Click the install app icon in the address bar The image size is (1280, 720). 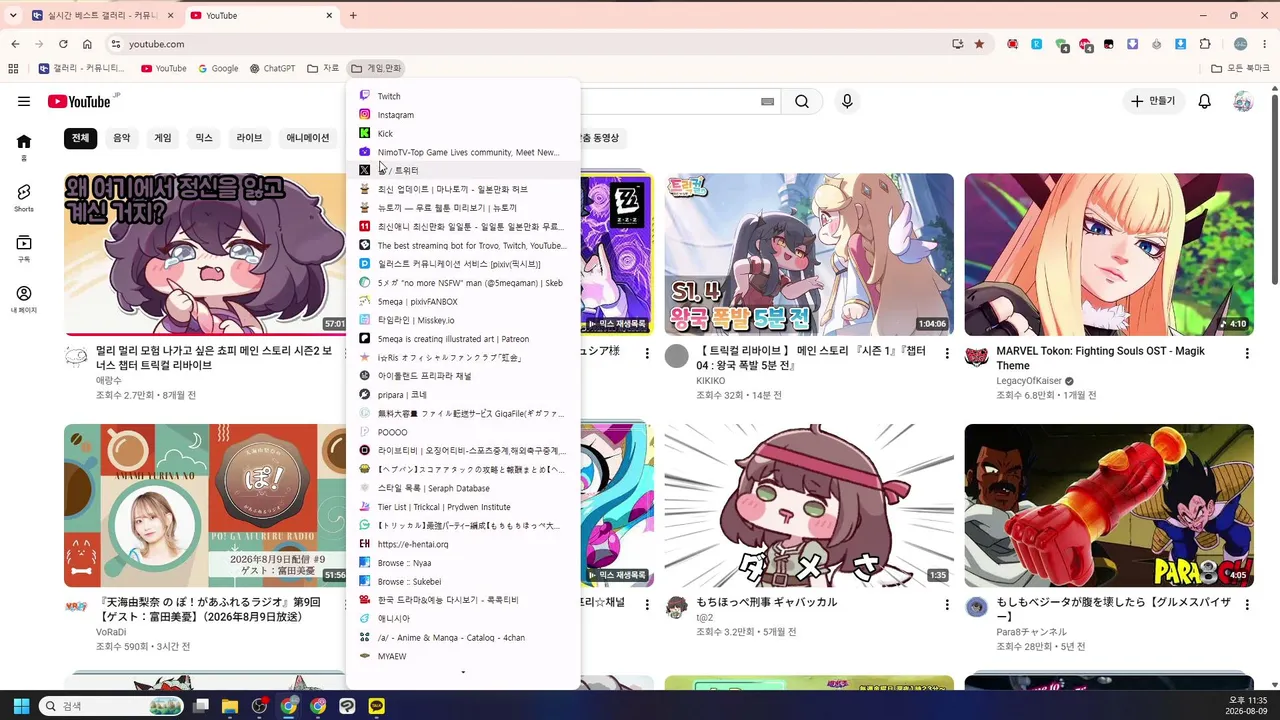coord(957,44)
